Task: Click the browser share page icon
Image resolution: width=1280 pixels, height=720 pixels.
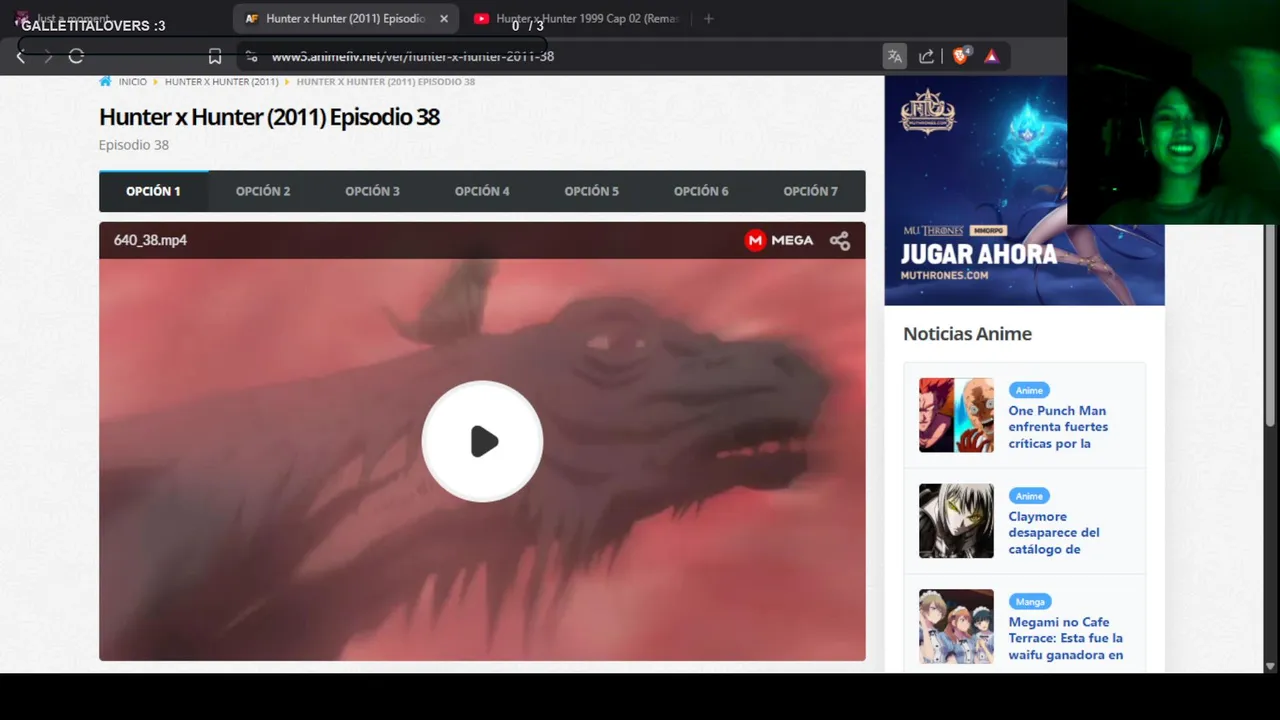Action: coord(927,56)
